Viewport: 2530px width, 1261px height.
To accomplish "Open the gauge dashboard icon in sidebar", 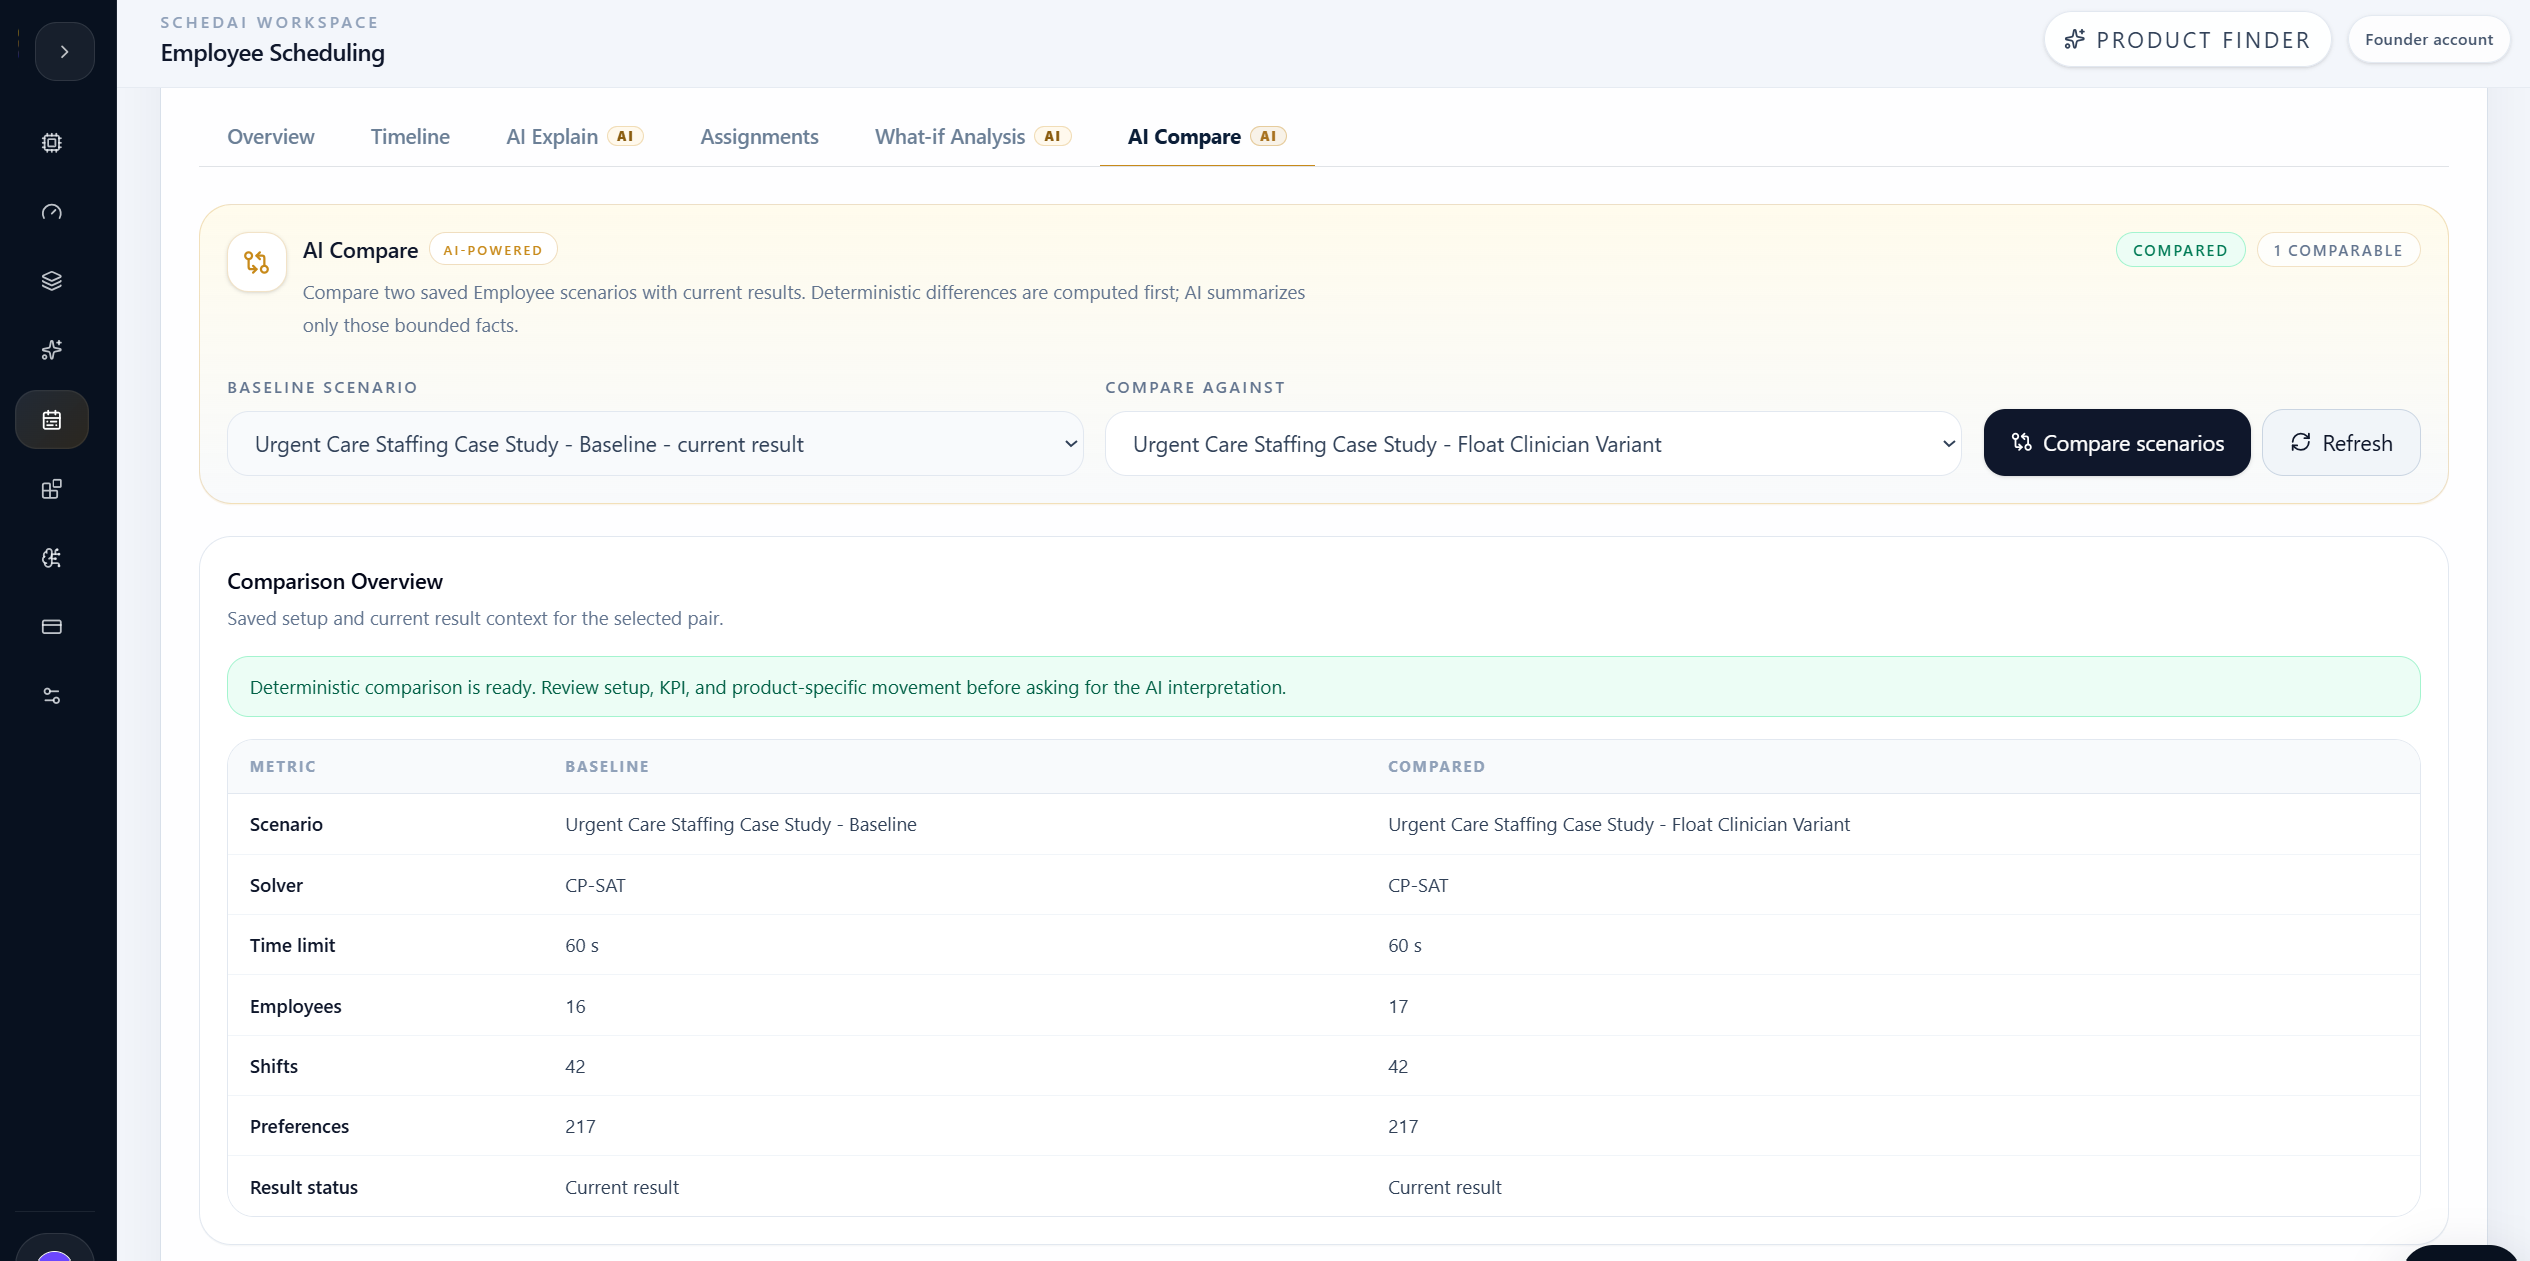I will point(52,212).
